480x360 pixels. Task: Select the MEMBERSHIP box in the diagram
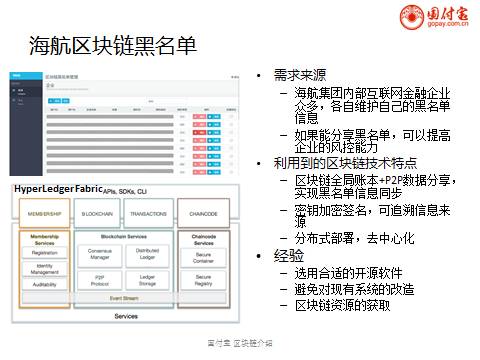click(44, 213)
